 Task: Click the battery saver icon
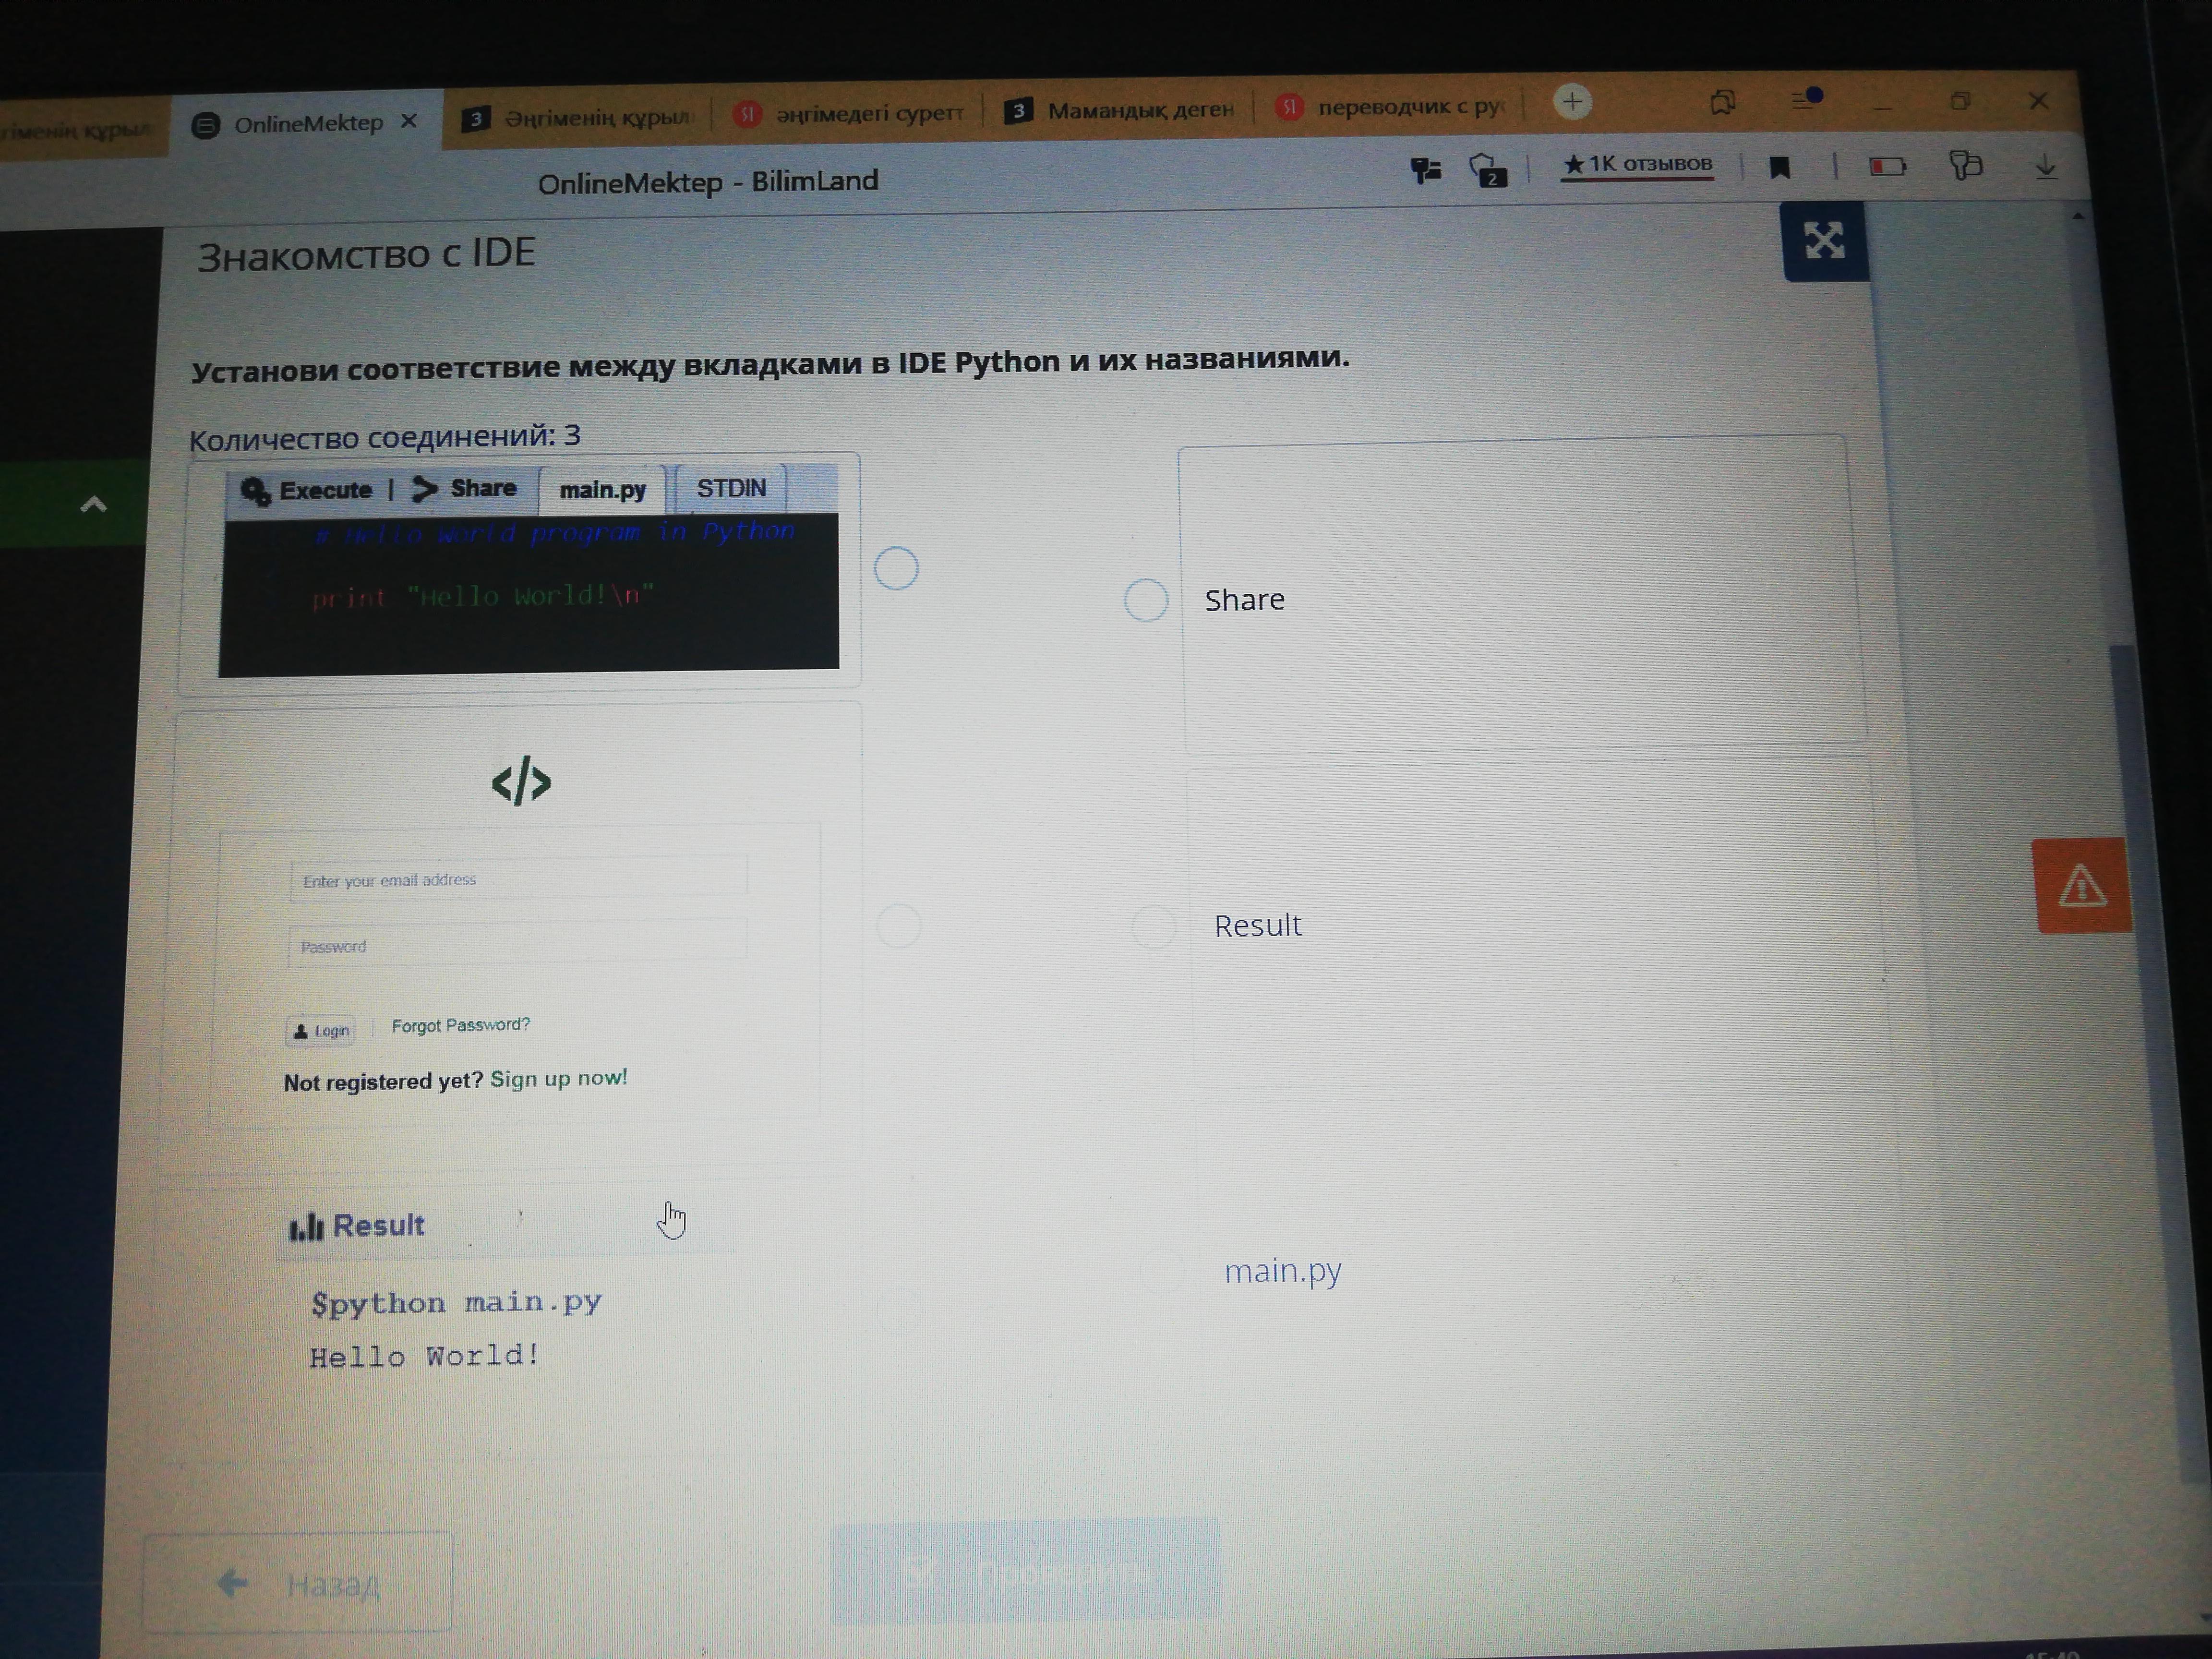click(1887, 166)
